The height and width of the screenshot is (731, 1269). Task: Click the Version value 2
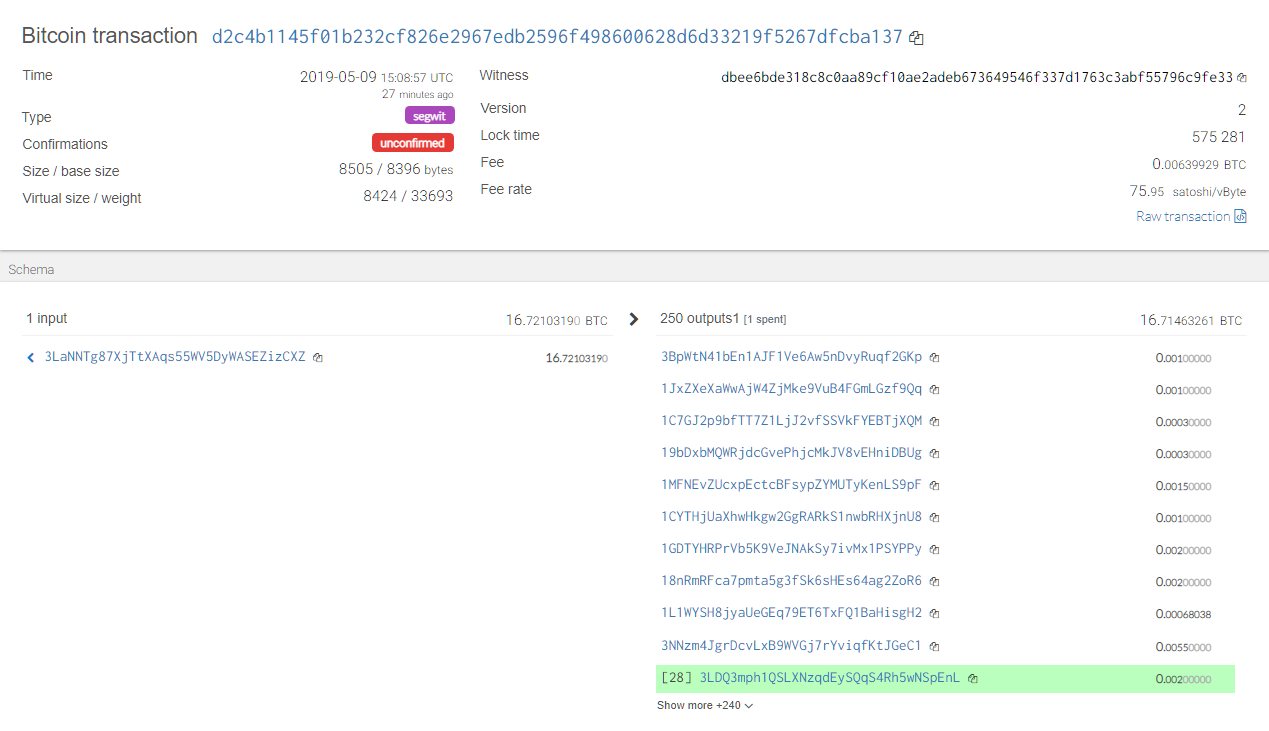[1242, 110]
